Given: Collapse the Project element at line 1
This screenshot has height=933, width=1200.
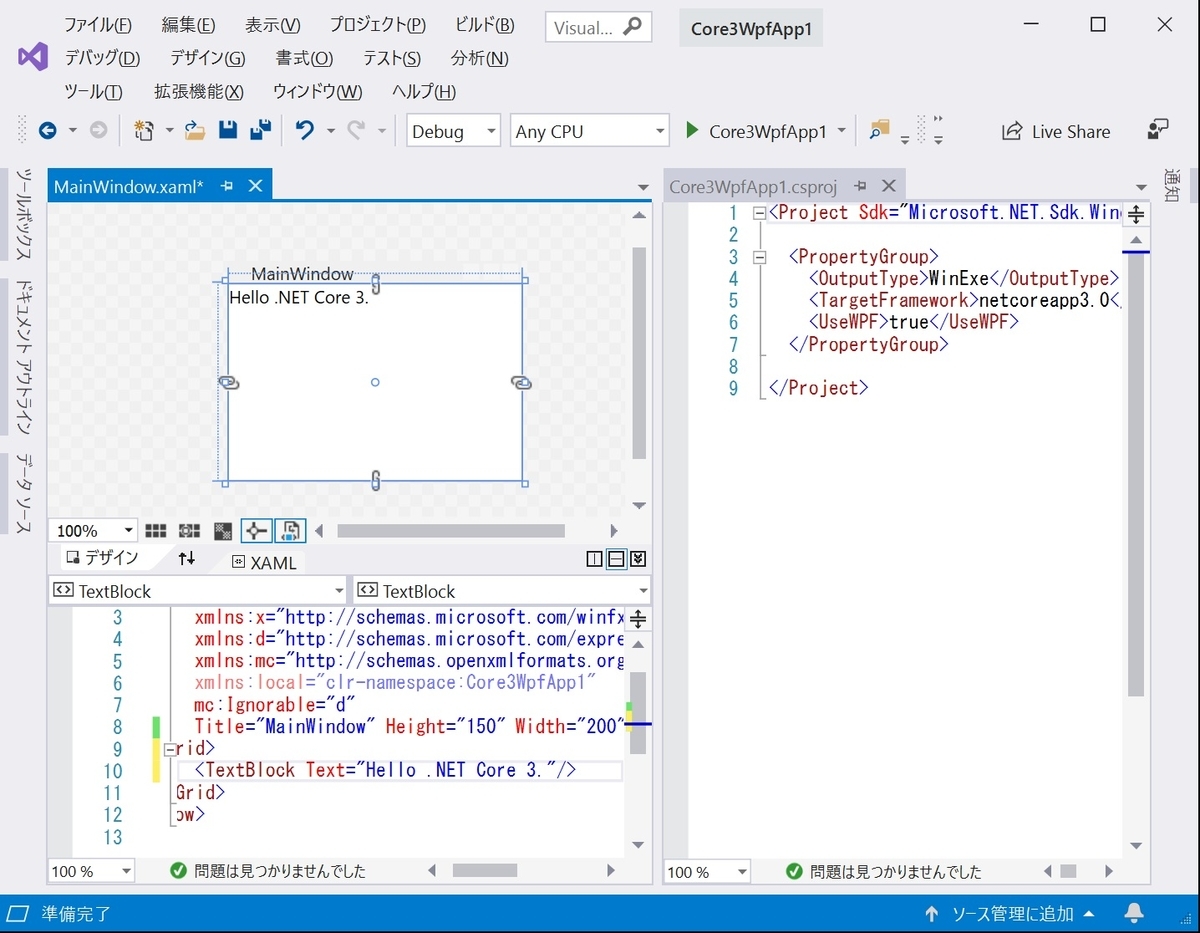Looking at the screenshot, I should click(x=759, y=213).
